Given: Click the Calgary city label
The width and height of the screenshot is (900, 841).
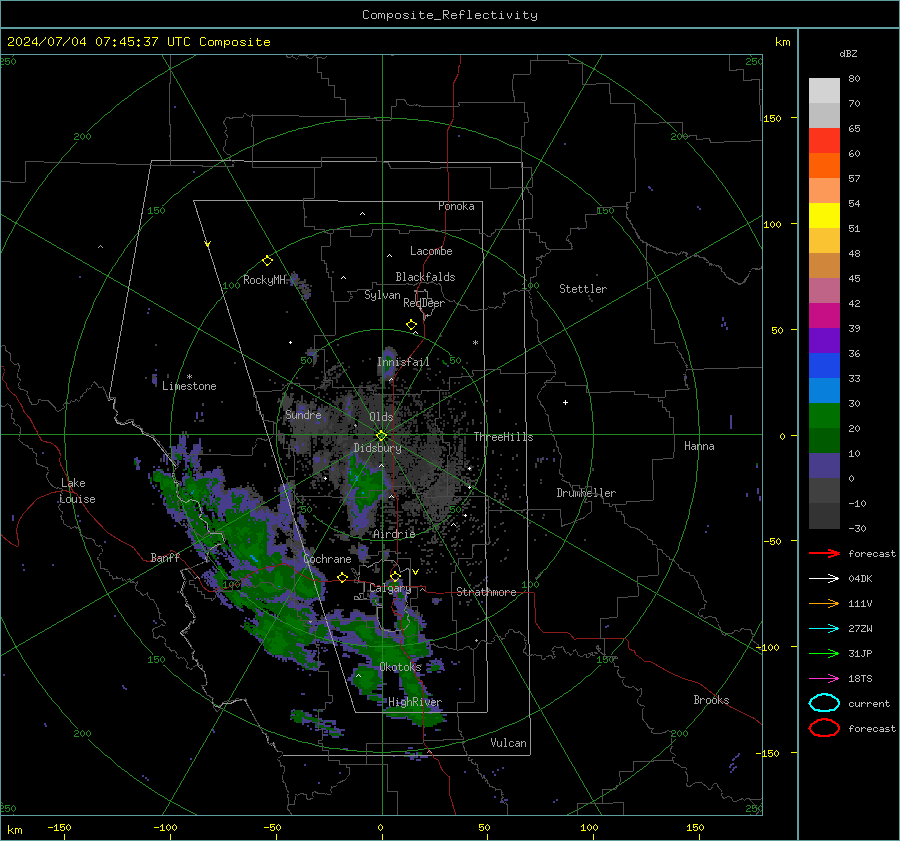Looking at the screenshot, I should click(390, 588).
